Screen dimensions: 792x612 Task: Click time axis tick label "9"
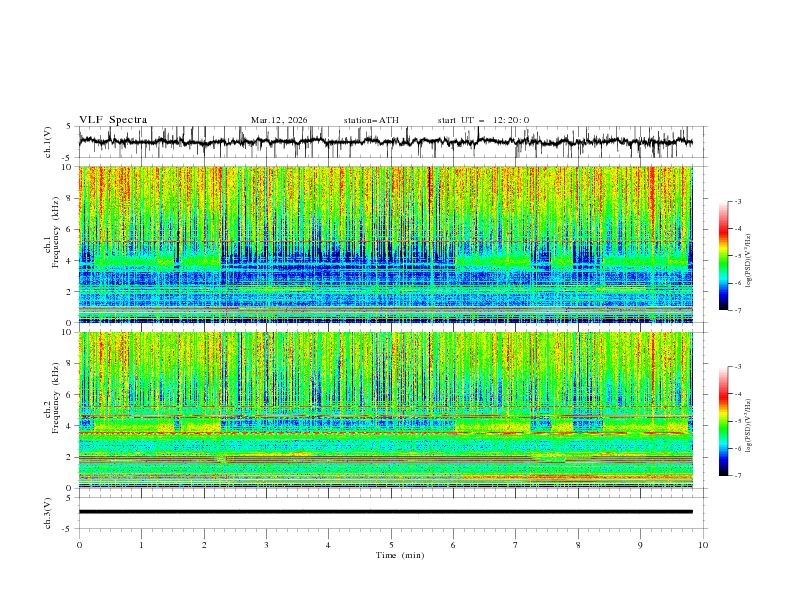click(640, 545)
